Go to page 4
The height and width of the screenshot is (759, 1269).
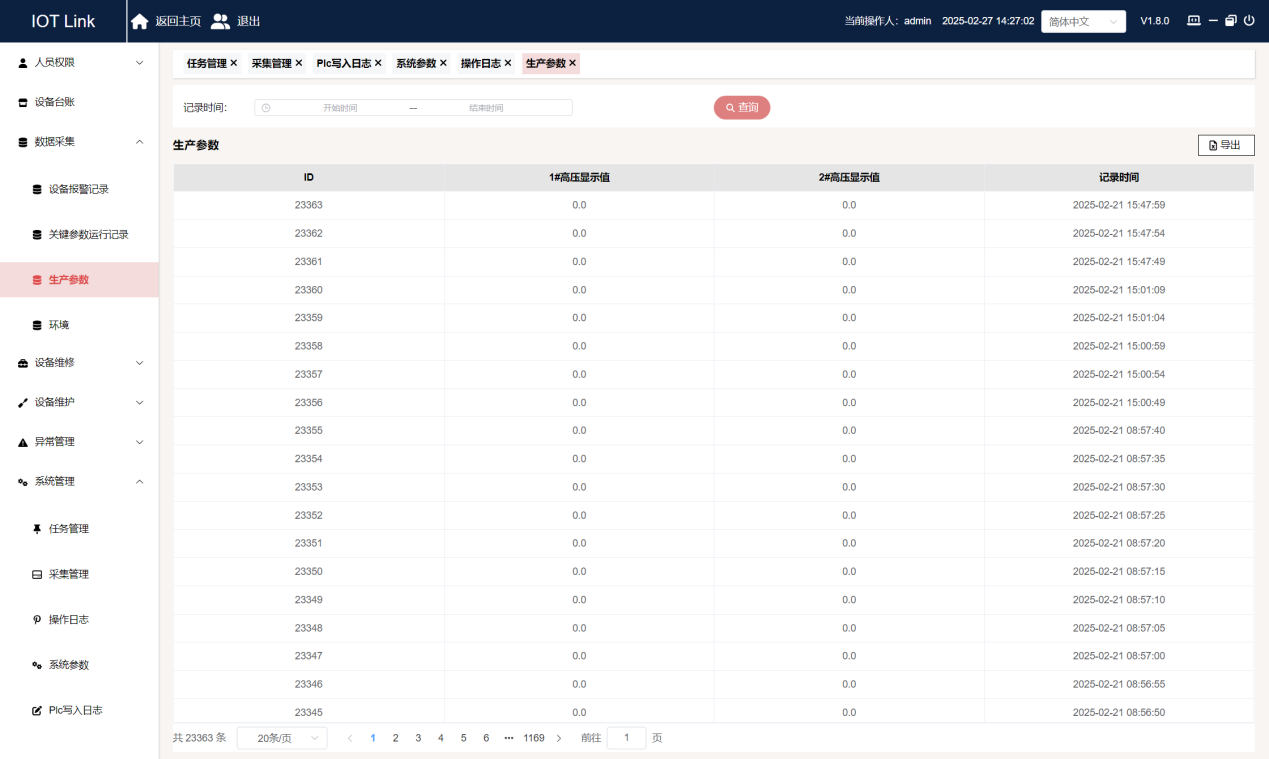(x=441, y=738)
